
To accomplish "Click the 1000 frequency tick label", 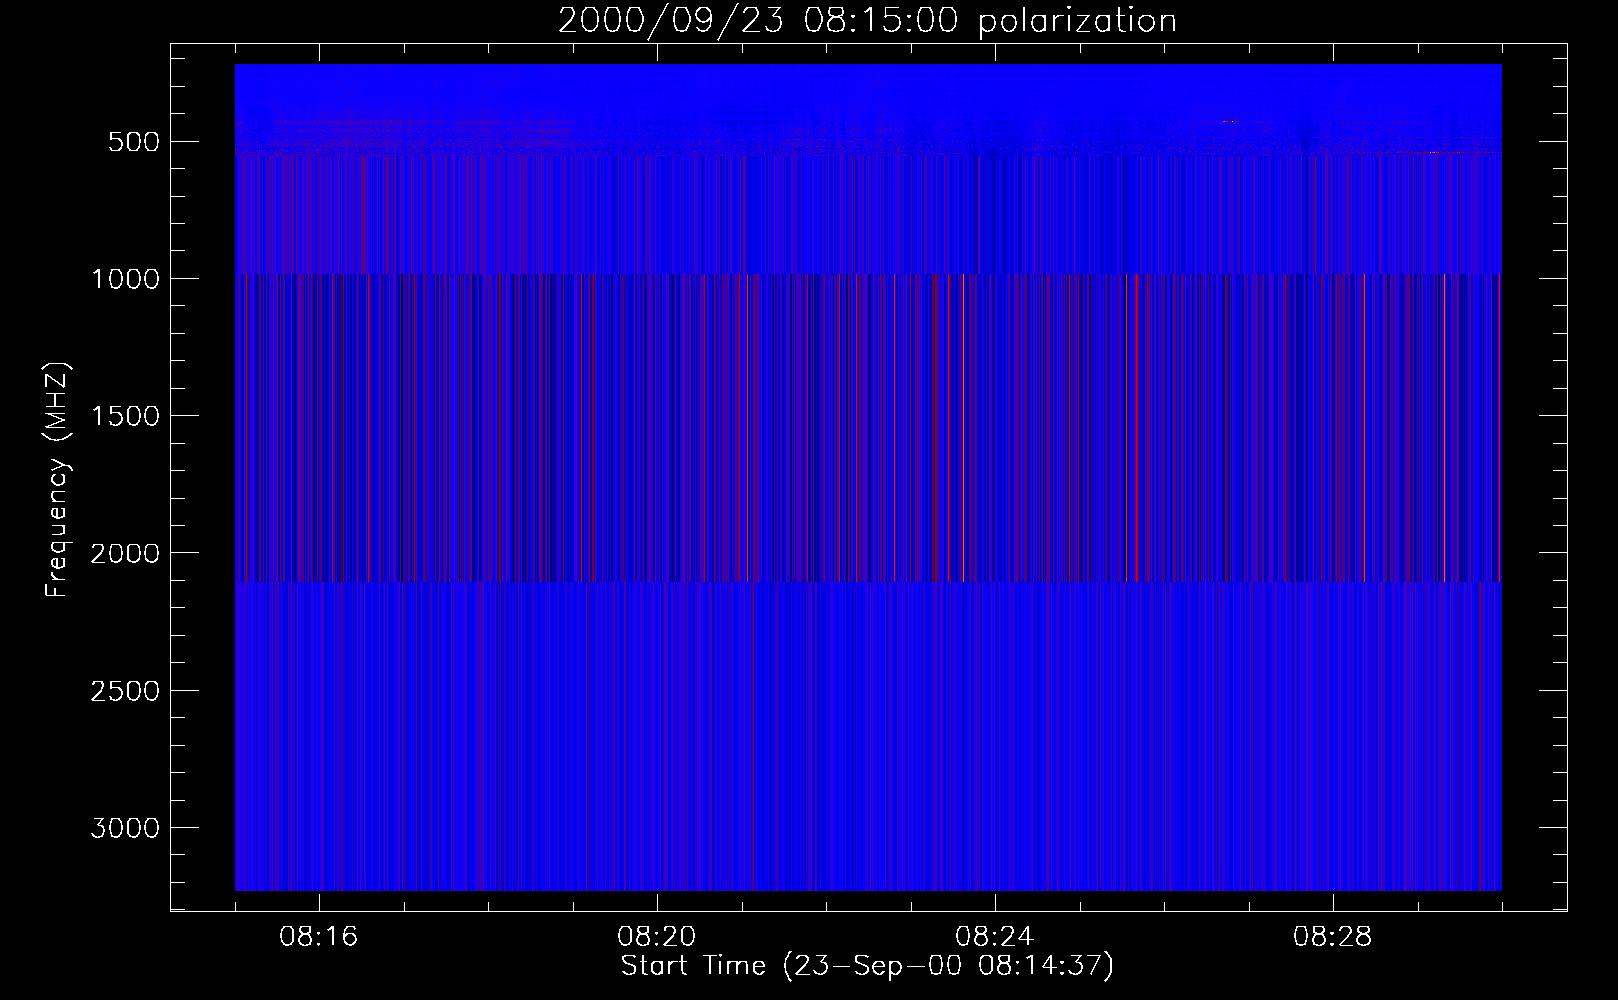I will coord(125,278).
